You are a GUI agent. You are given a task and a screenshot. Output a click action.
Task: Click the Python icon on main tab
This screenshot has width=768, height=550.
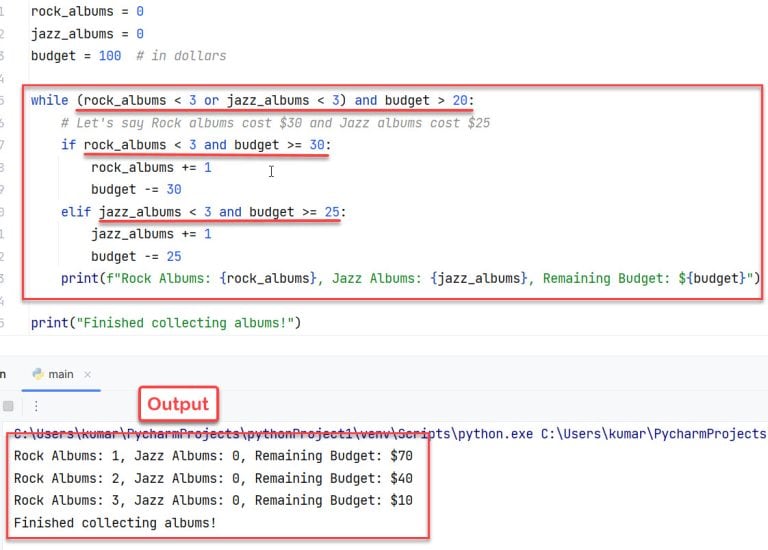point(38,374)
